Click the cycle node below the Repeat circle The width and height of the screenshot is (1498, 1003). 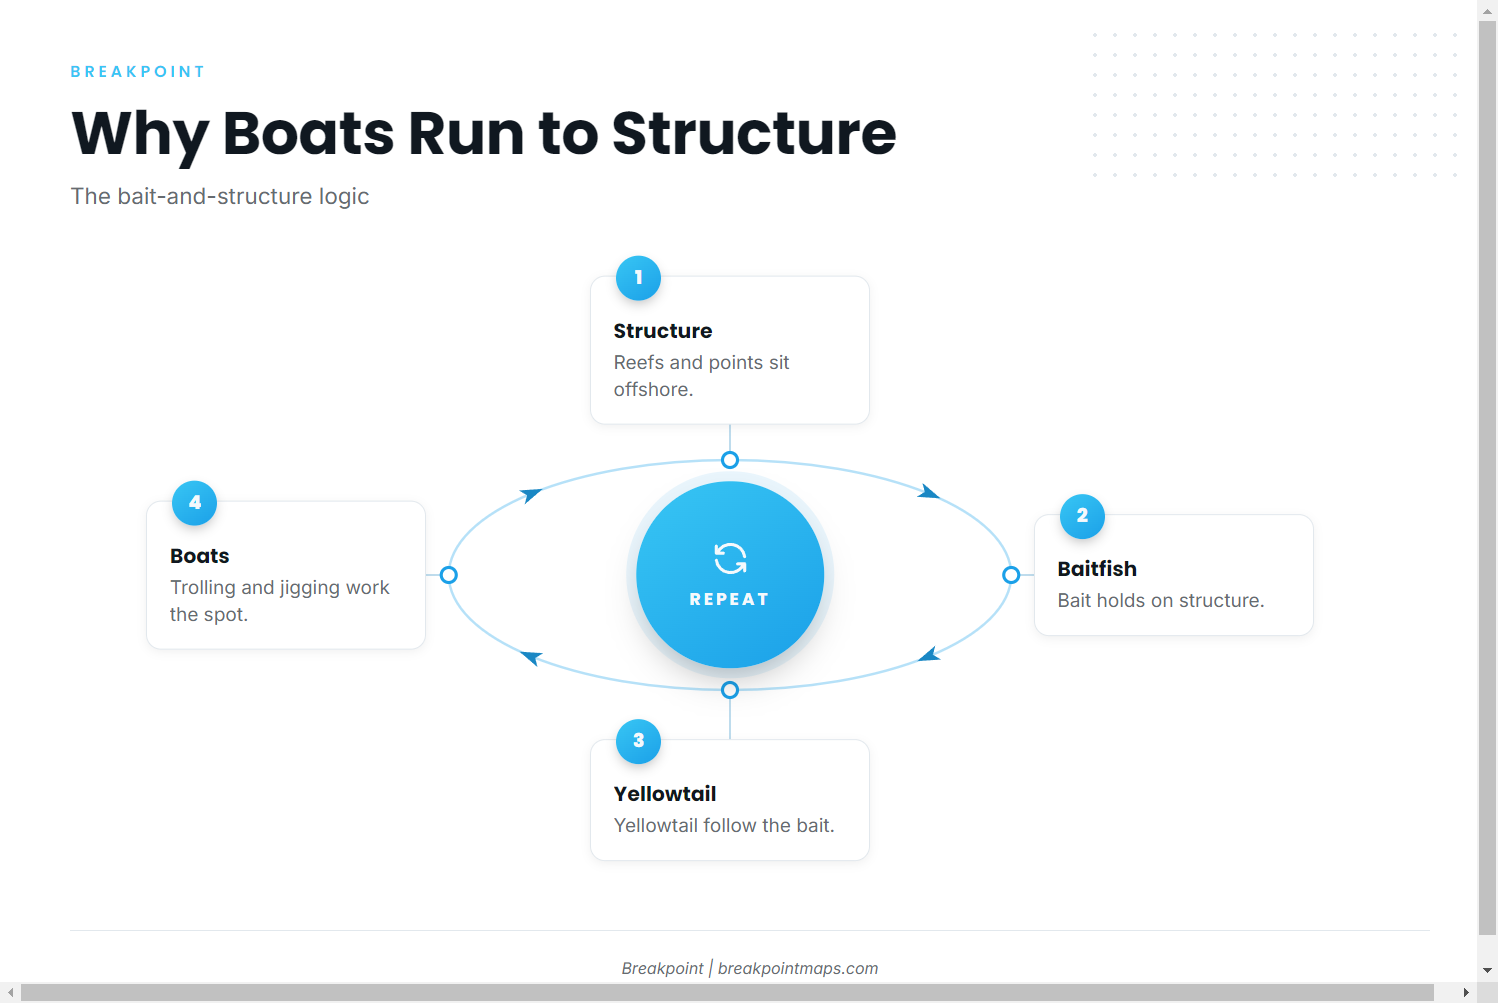pyautogui.click(x=730, y=690)
